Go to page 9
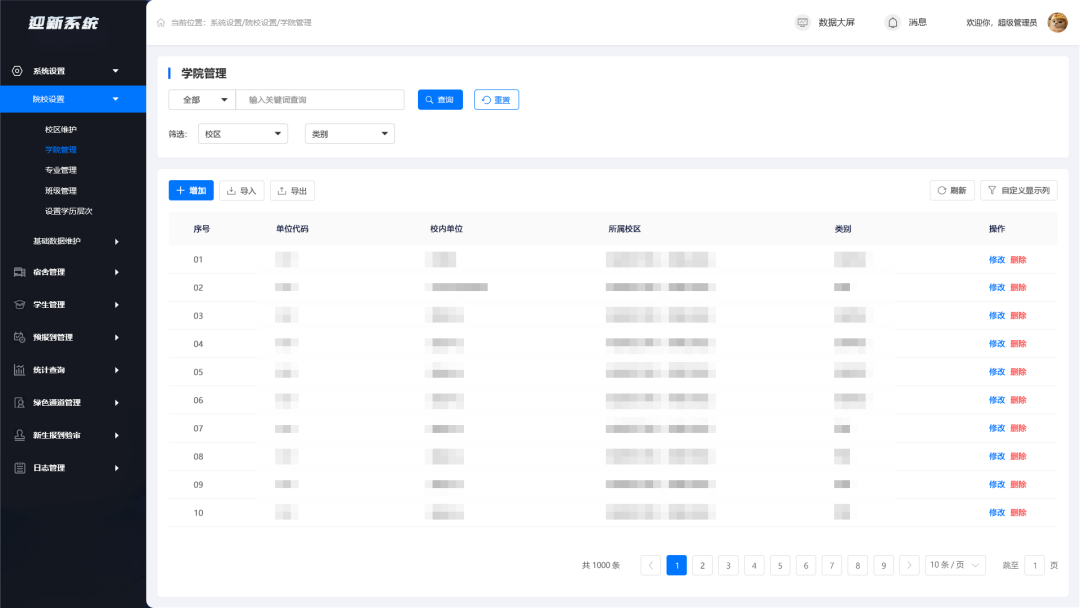Image resolution: width=1080 pixels, height=608 pixels. tap(884, 565)
